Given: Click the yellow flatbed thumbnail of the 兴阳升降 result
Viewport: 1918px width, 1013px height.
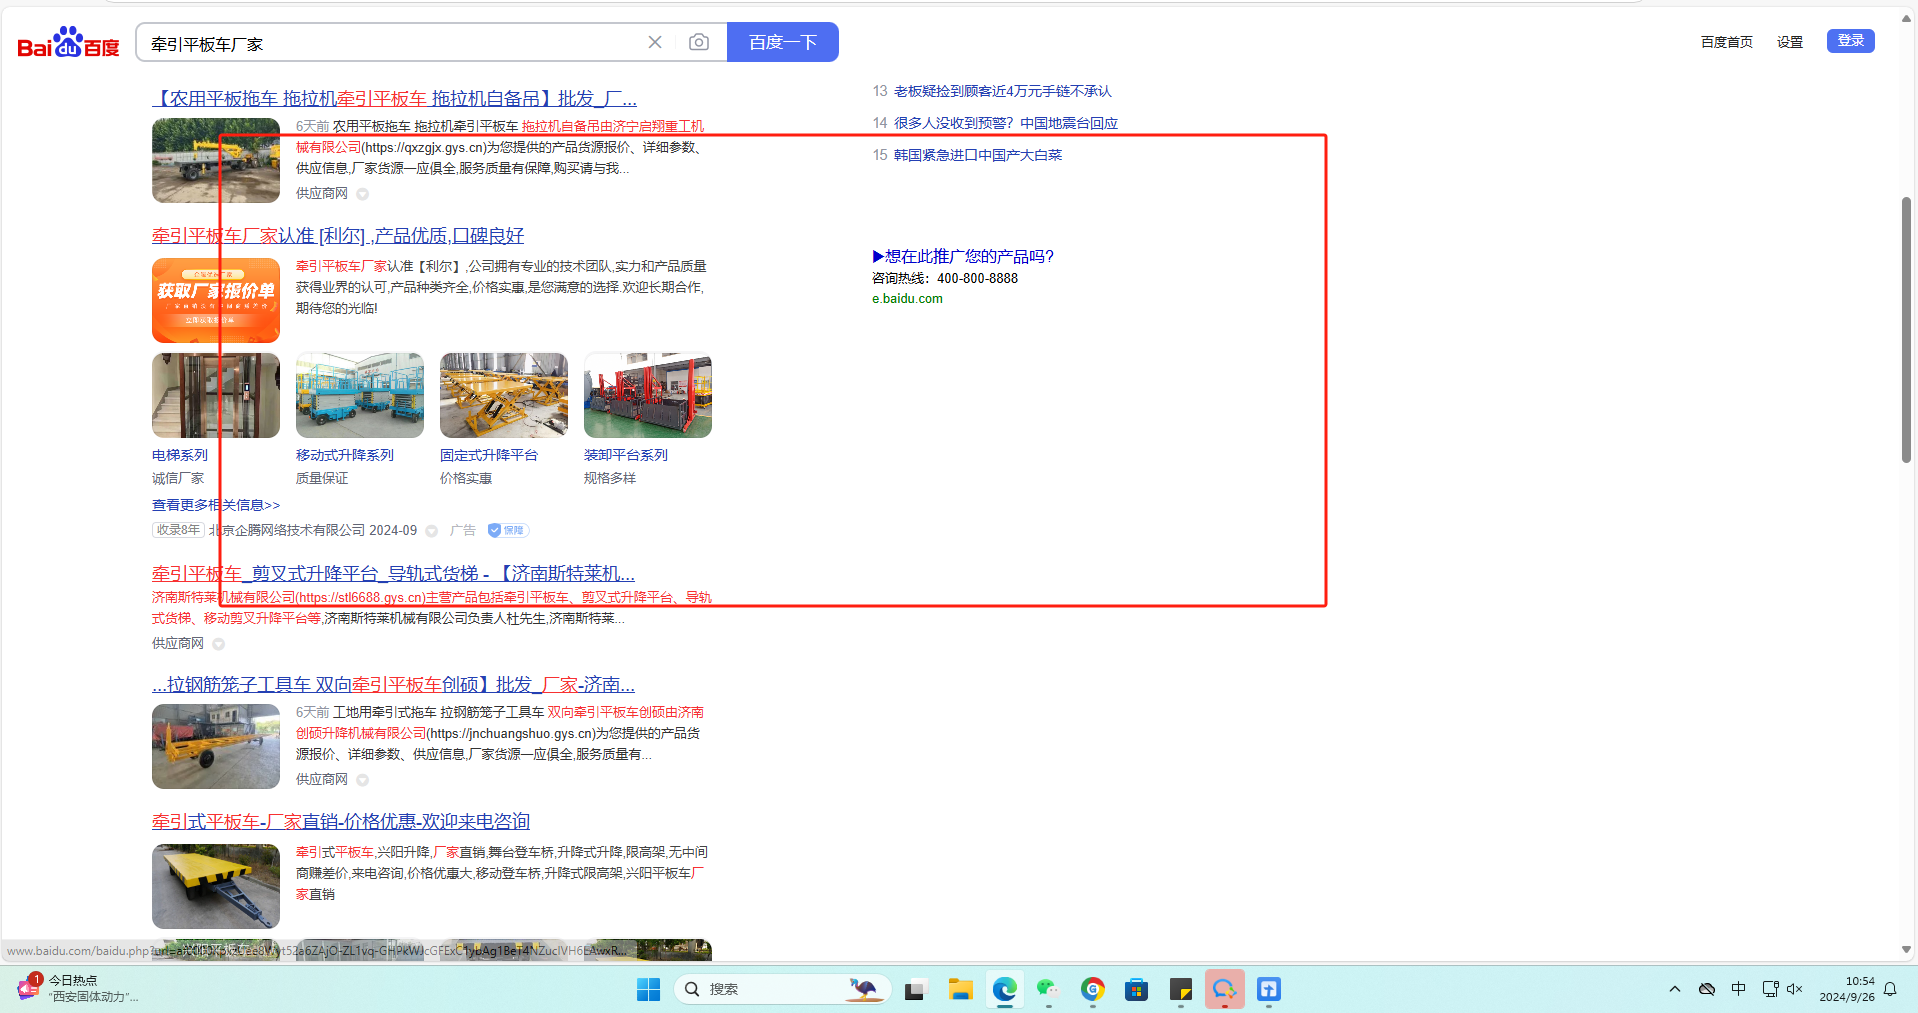Looking at the screenshot, I should pyautogui.click(x=216, y=886).
